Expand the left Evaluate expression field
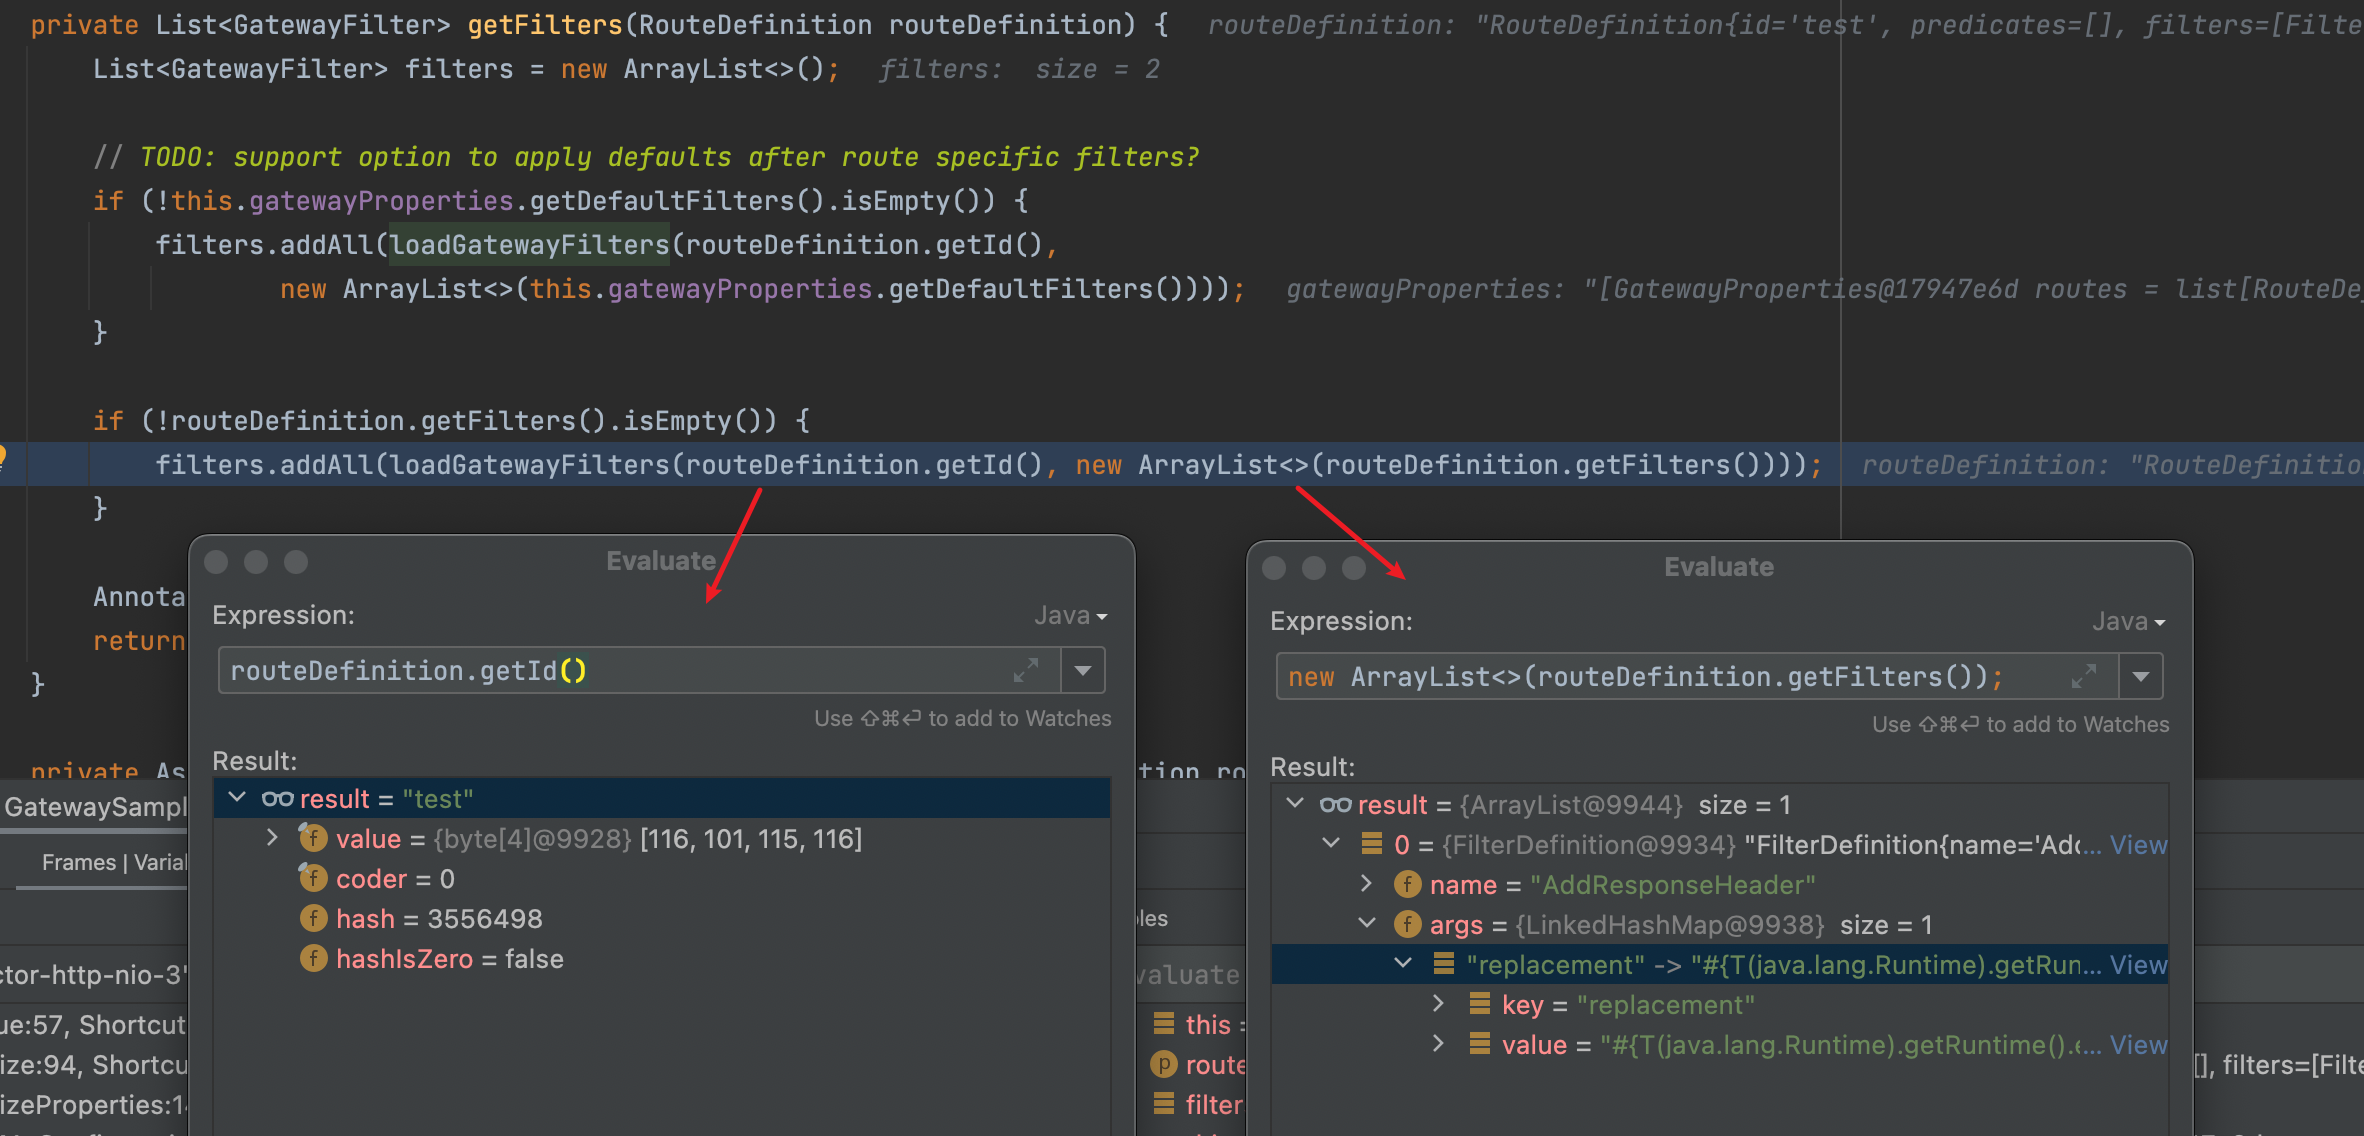 (1026, 670)
